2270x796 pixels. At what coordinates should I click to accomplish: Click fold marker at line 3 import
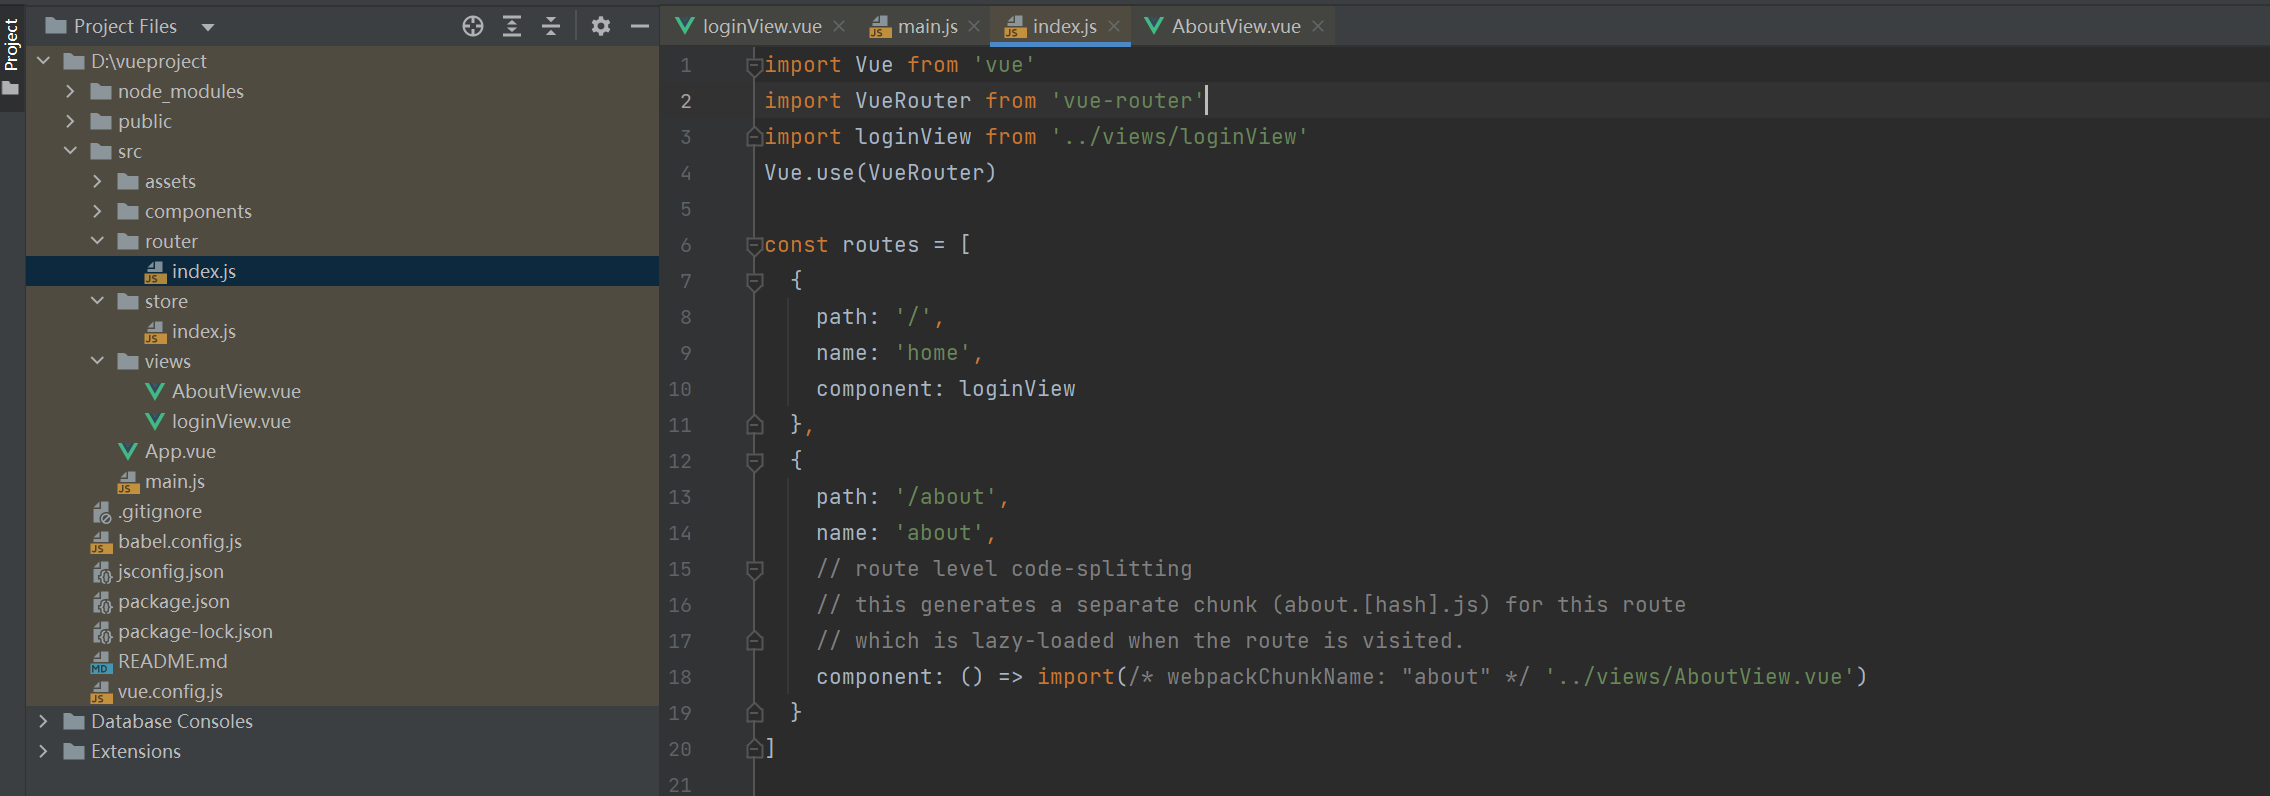click(755, 136)
